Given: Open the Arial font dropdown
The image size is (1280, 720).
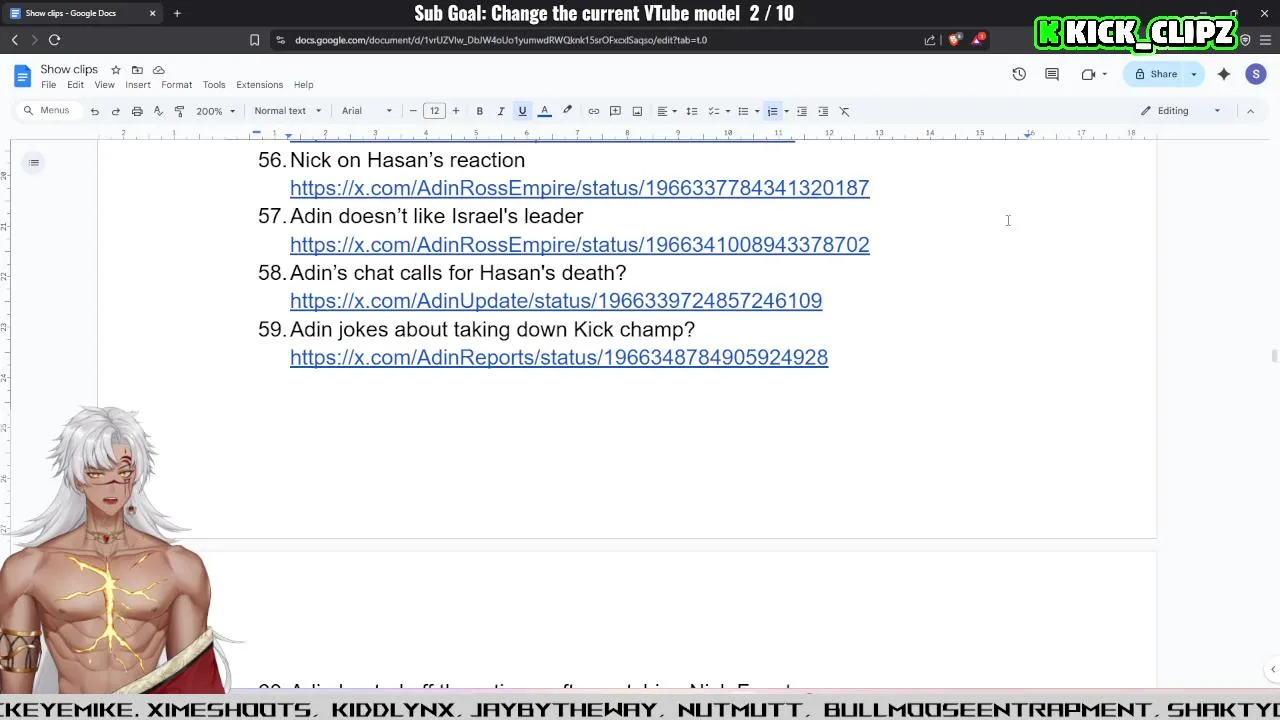Looking at the screenshot, I should (367, 111).
